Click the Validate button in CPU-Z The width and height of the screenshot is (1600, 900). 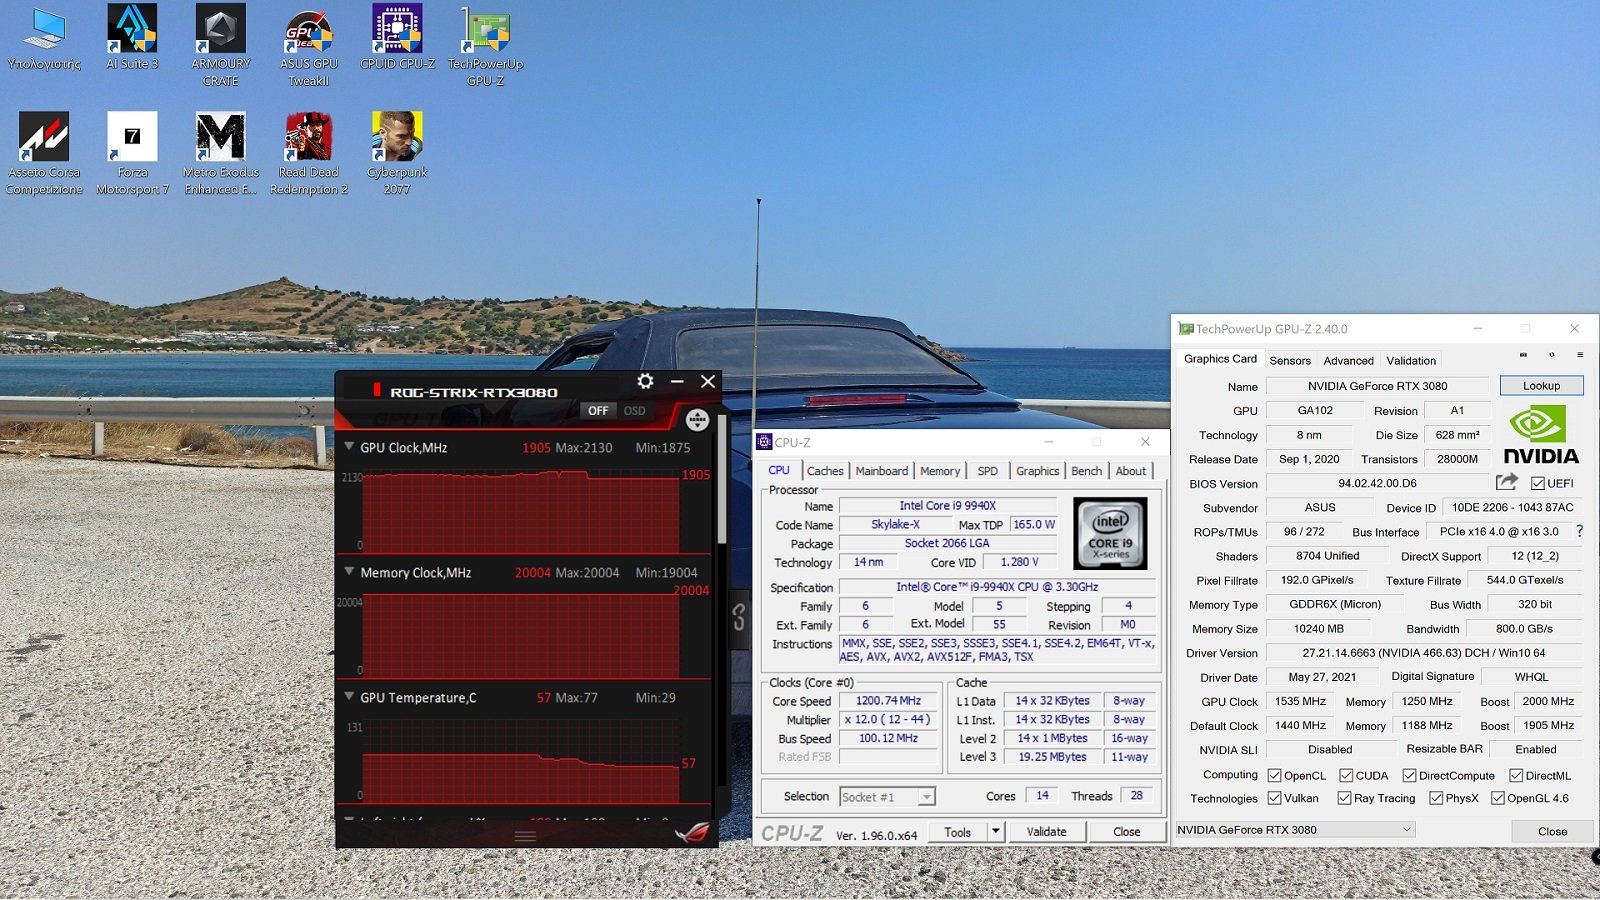pos(1046,831)
